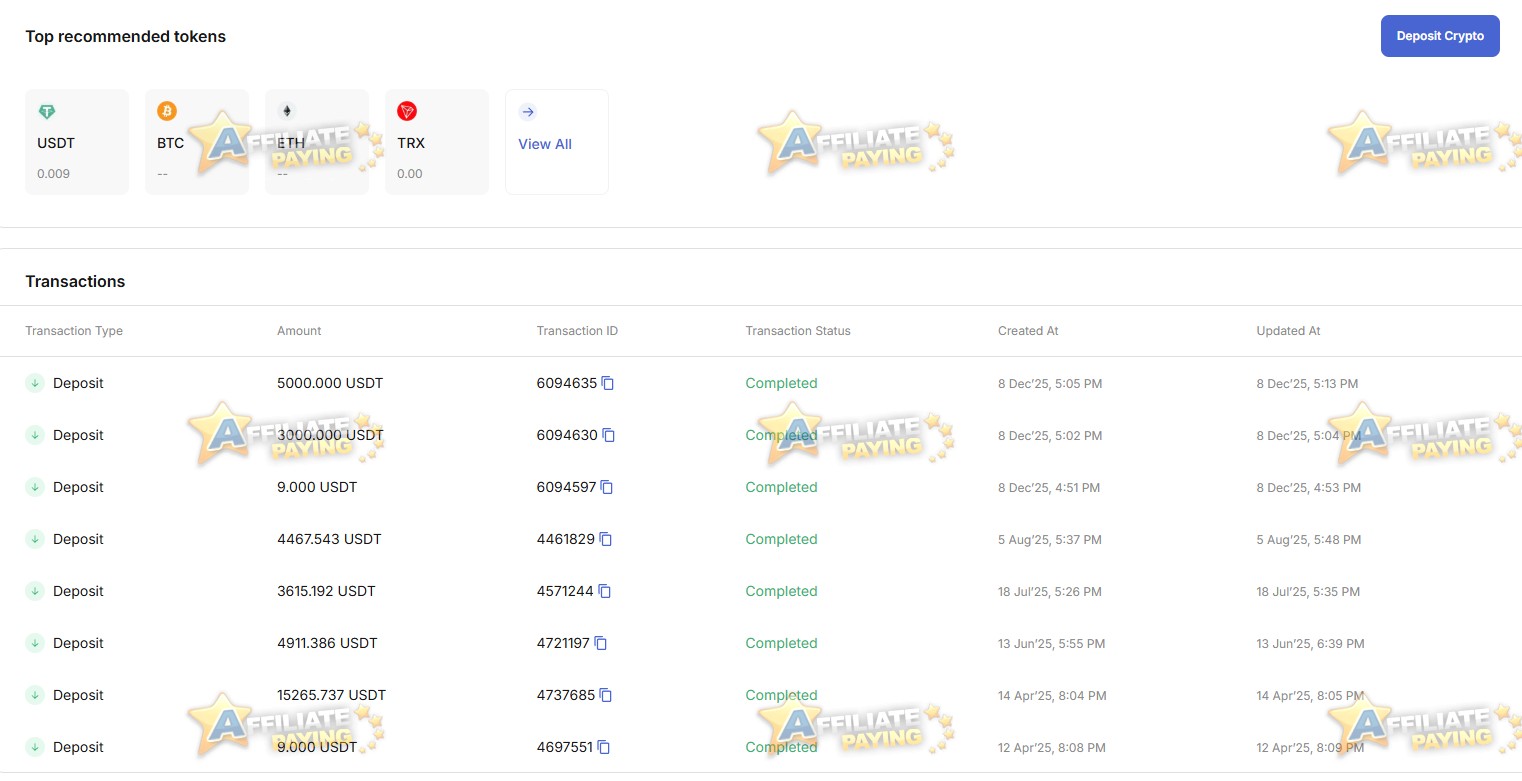Click the Transaction ID column header

(577, 331)
